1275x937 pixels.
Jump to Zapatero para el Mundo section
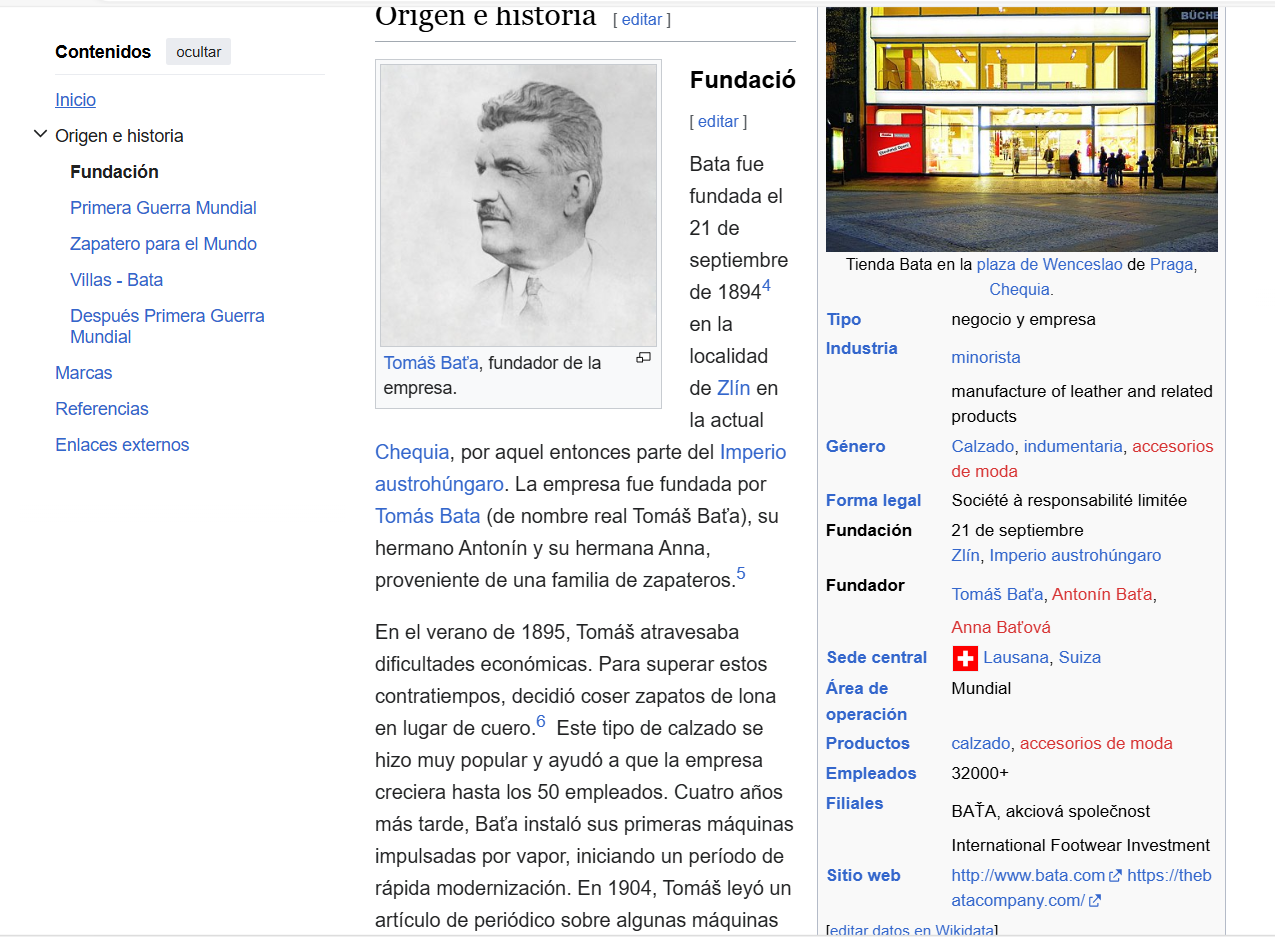click(163, 244)
